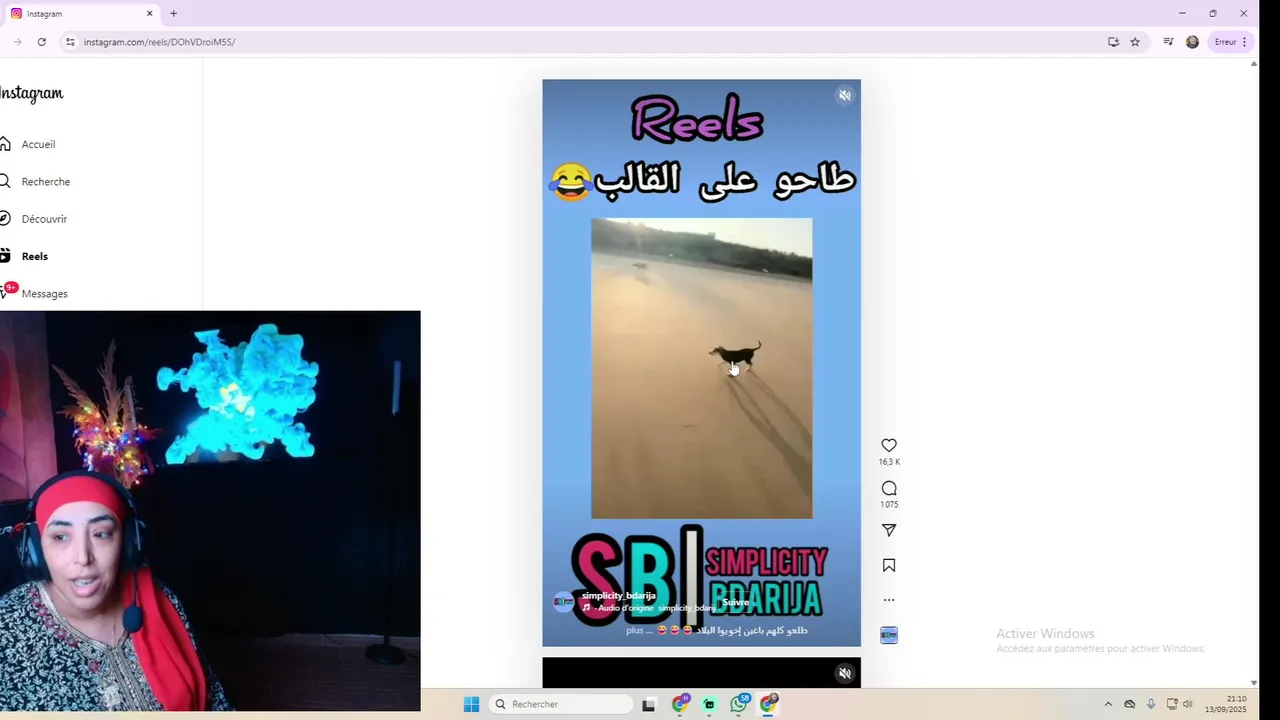The image size is (1280, 720).
Task: Unmute the current reel via speaker icon
Action: click(x=845, y=95)
